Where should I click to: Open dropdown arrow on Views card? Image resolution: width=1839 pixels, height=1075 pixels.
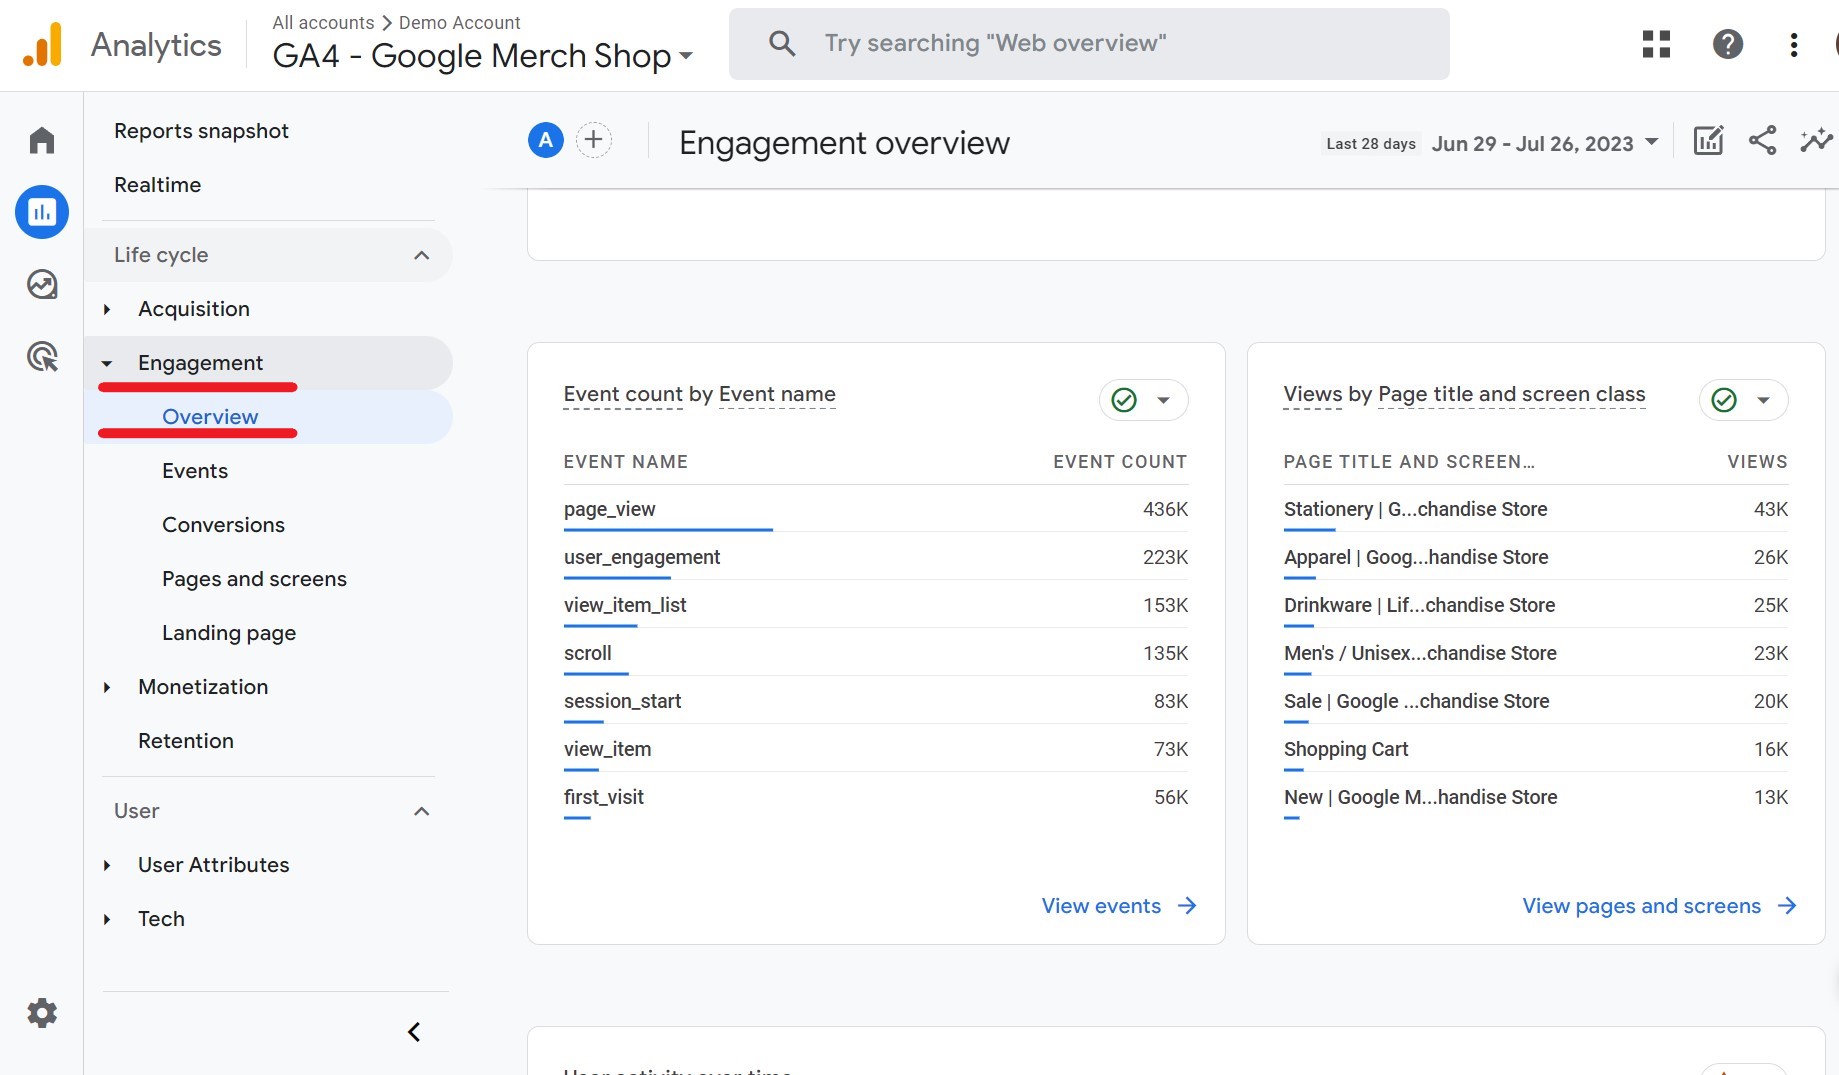point(1763,400)
